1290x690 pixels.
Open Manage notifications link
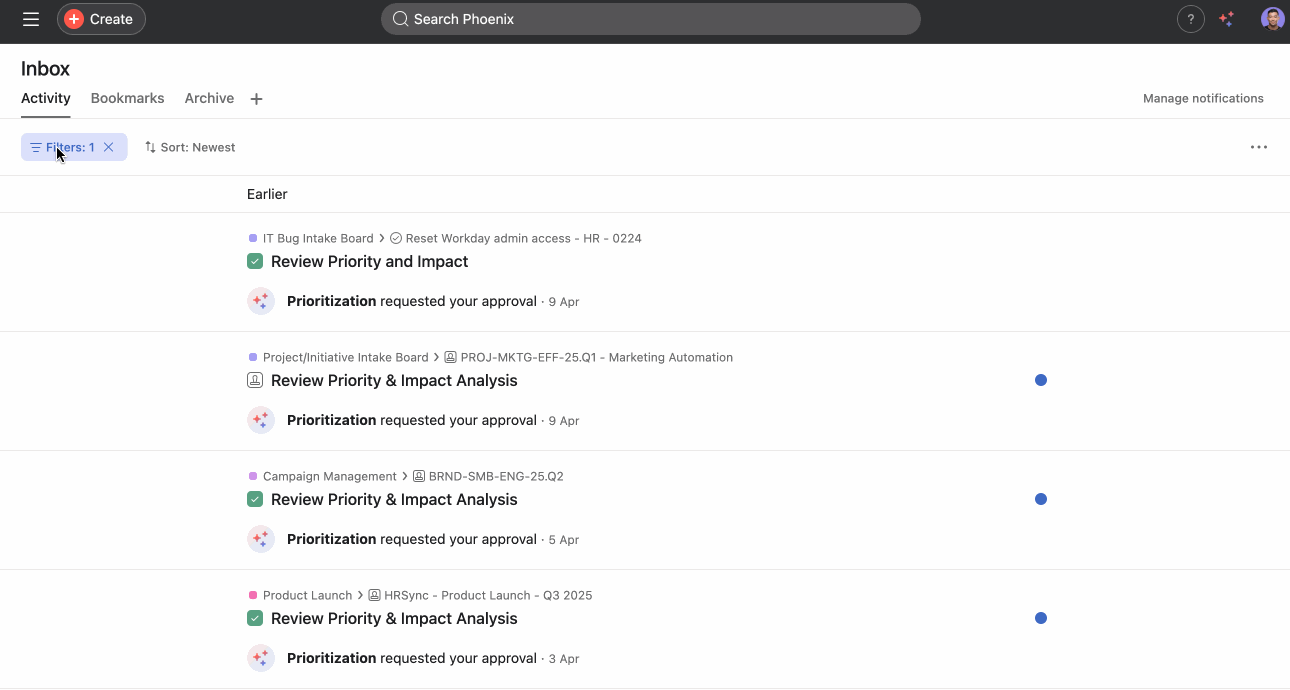click(1203, 98)
